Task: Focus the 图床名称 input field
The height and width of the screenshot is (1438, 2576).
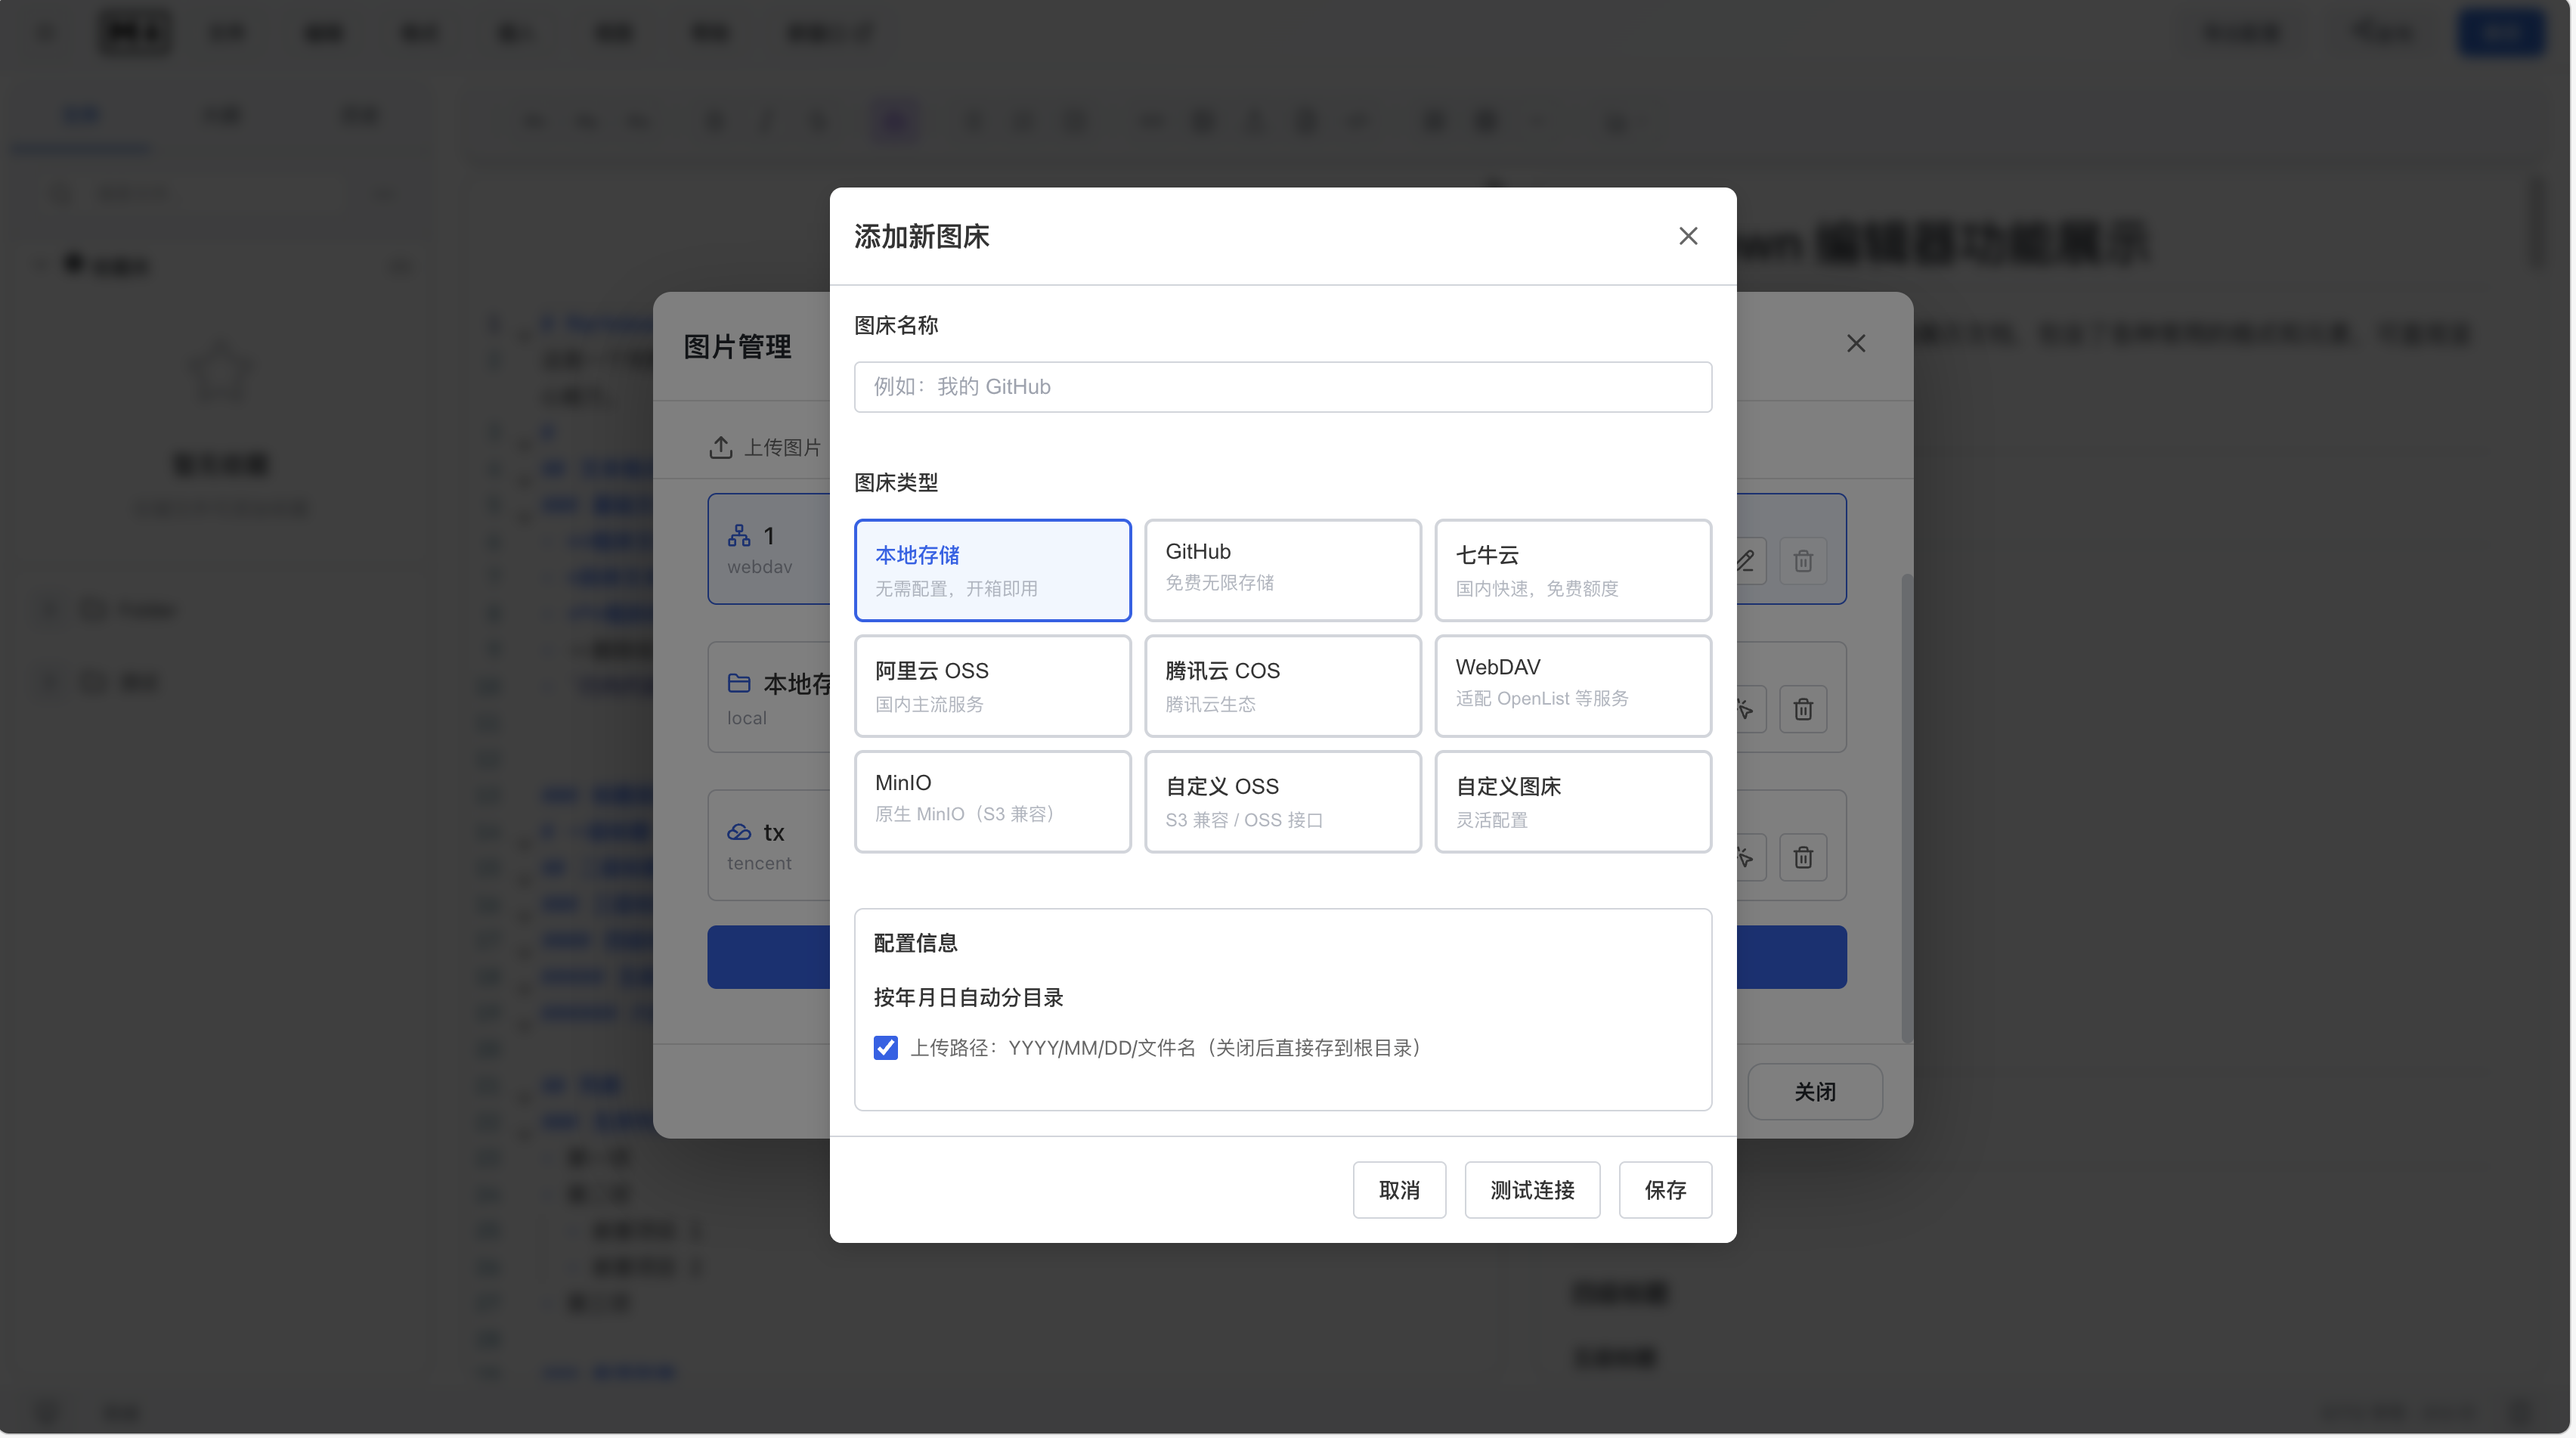Action: coord(1282,387)
